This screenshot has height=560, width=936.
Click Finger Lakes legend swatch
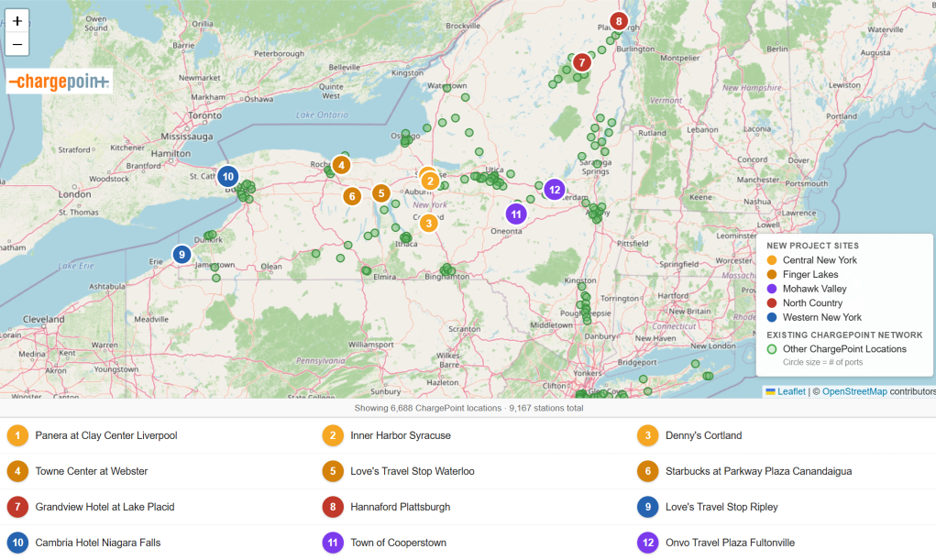772,275
